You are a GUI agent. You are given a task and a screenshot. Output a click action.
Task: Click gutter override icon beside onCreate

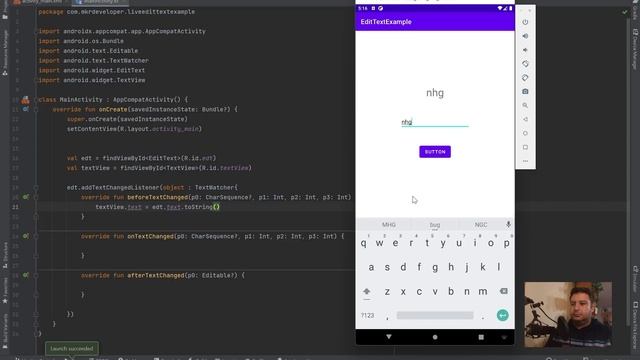click(25, 109)
